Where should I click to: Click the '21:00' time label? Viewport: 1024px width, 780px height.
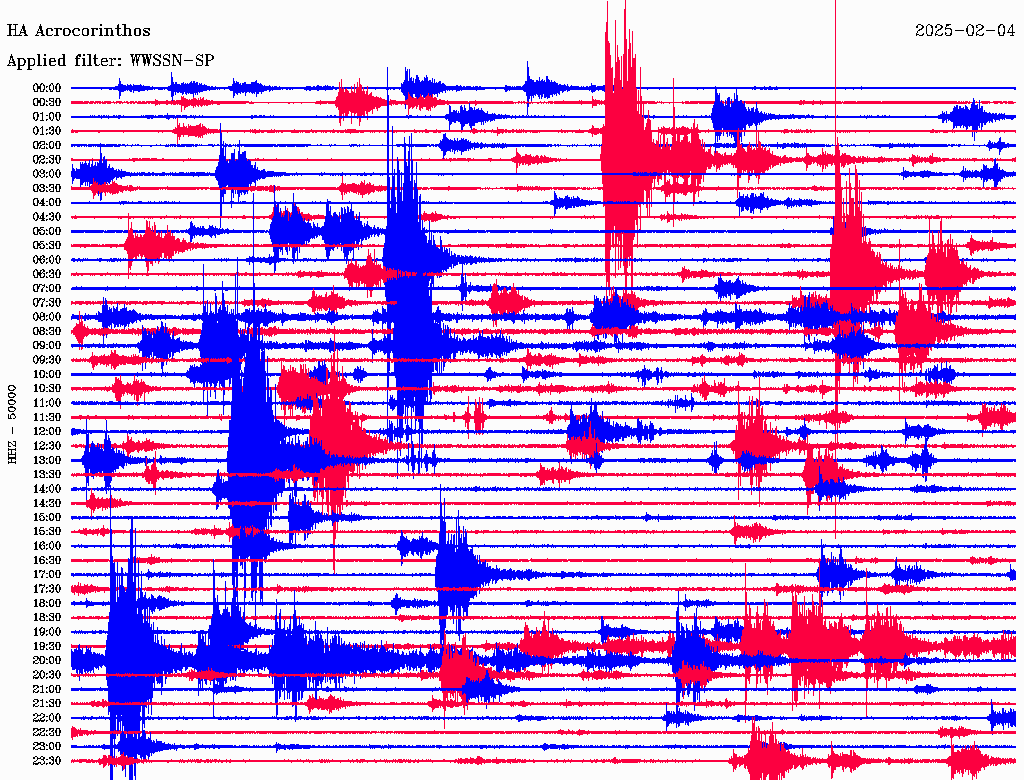(x=46, y=689)
